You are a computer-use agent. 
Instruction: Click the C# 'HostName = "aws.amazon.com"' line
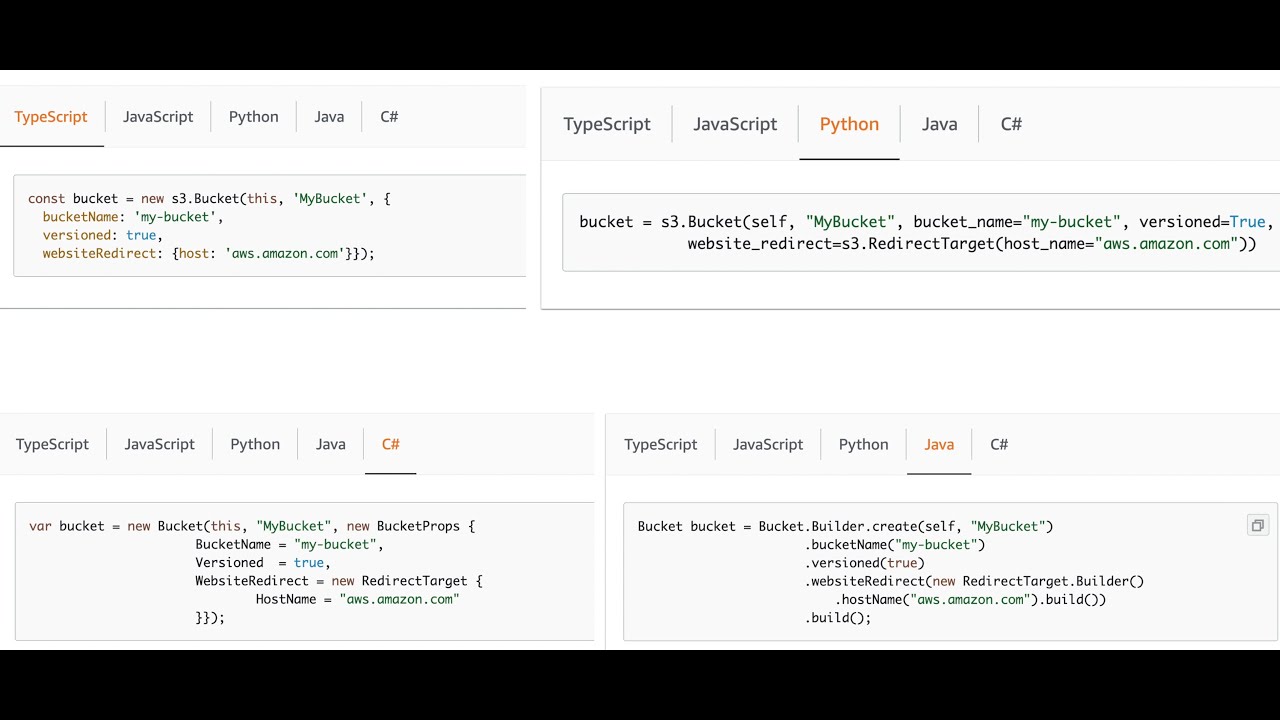click(357, 599)
